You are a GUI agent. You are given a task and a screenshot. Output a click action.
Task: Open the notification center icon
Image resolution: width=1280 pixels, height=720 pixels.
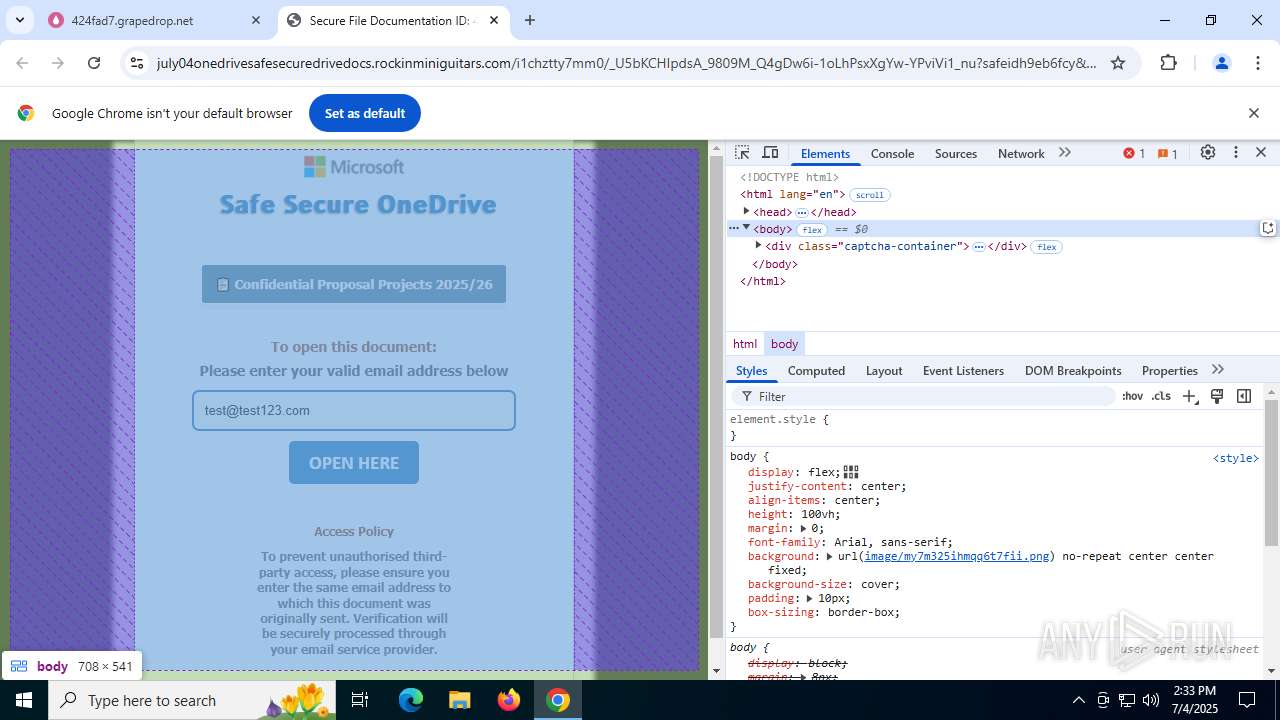click(1247, 700)
